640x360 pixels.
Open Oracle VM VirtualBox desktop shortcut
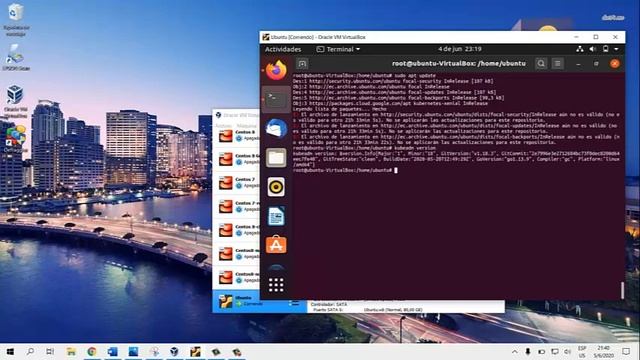click(16, 101)
